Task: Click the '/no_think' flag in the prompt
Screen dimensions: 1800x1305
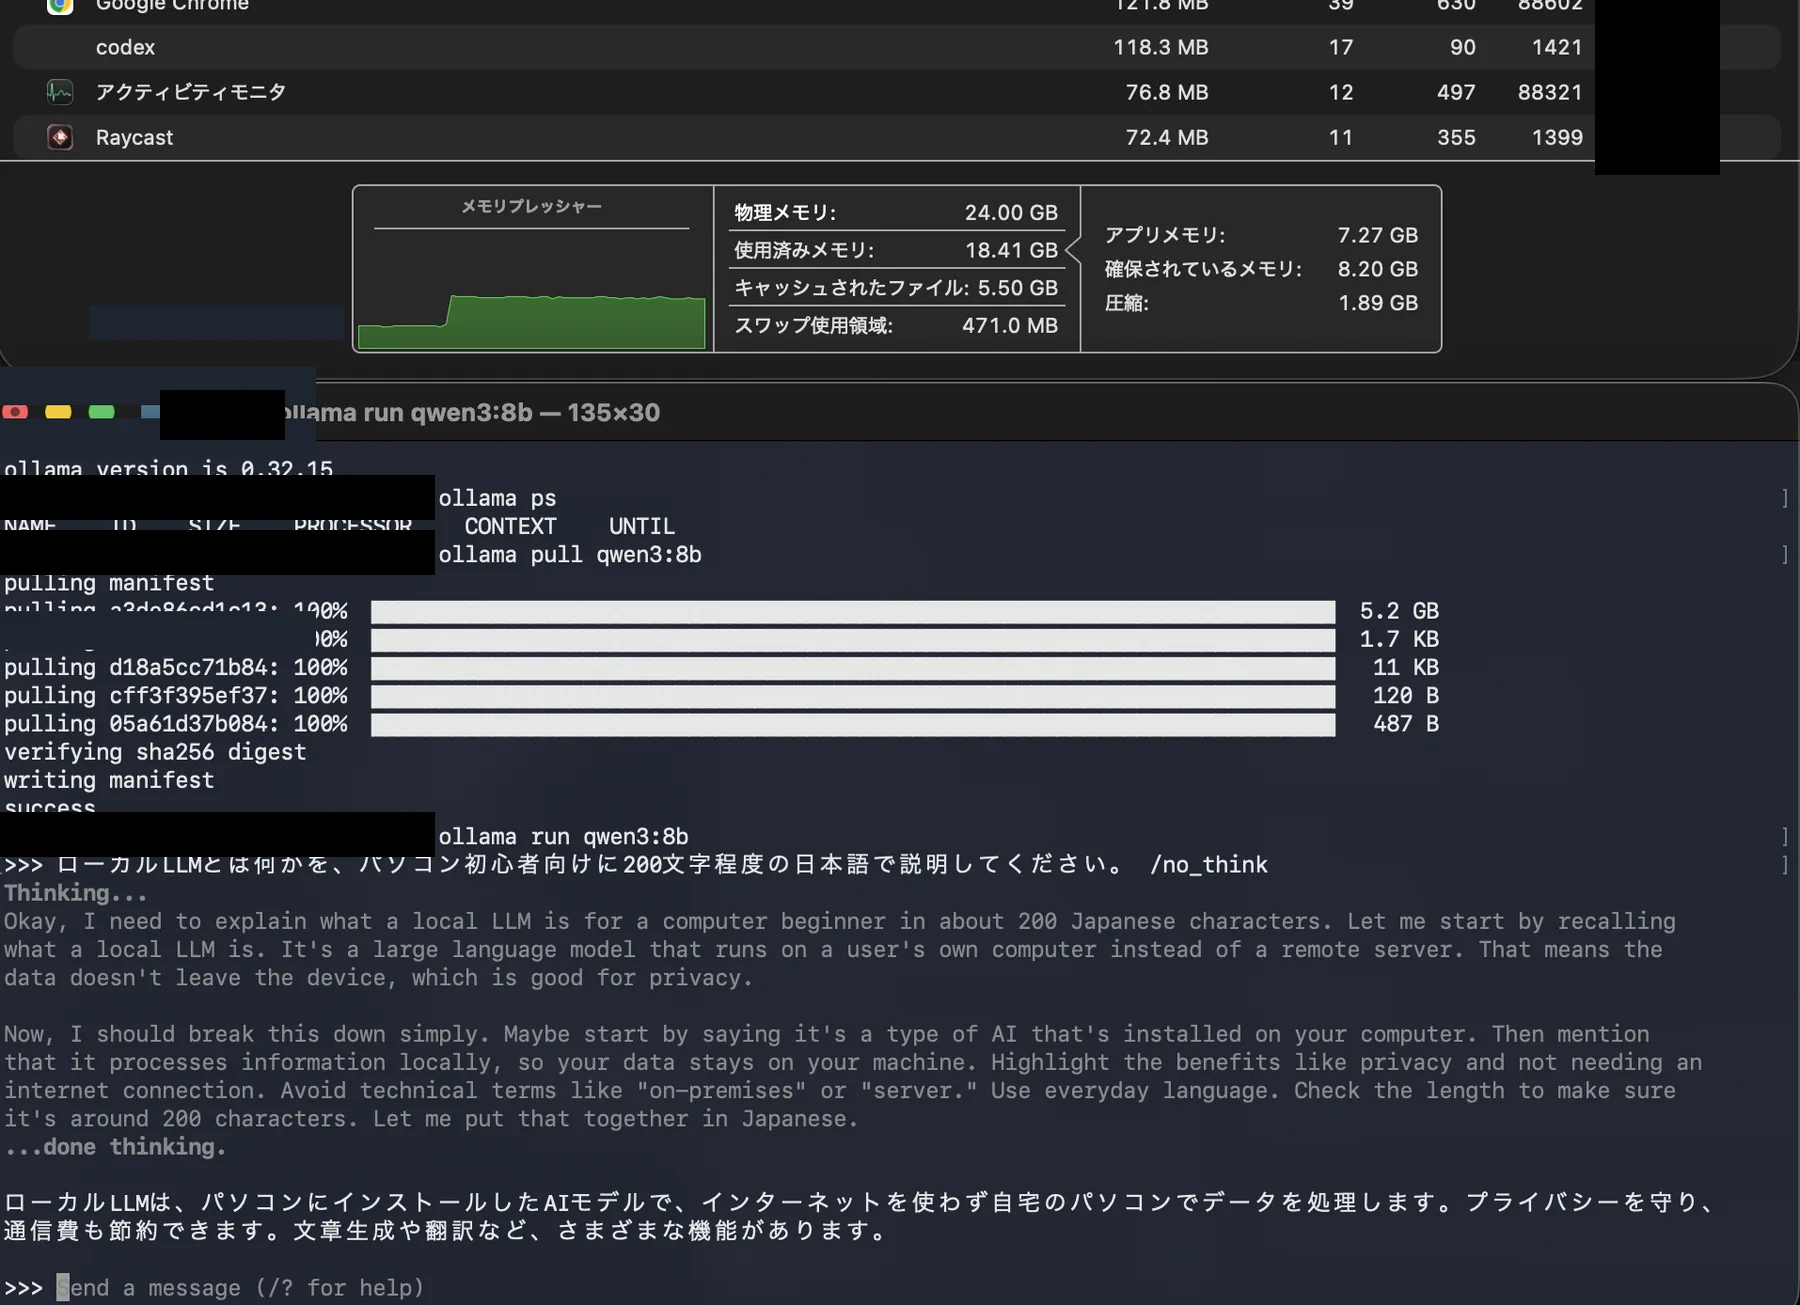Action: (1209, 864)
